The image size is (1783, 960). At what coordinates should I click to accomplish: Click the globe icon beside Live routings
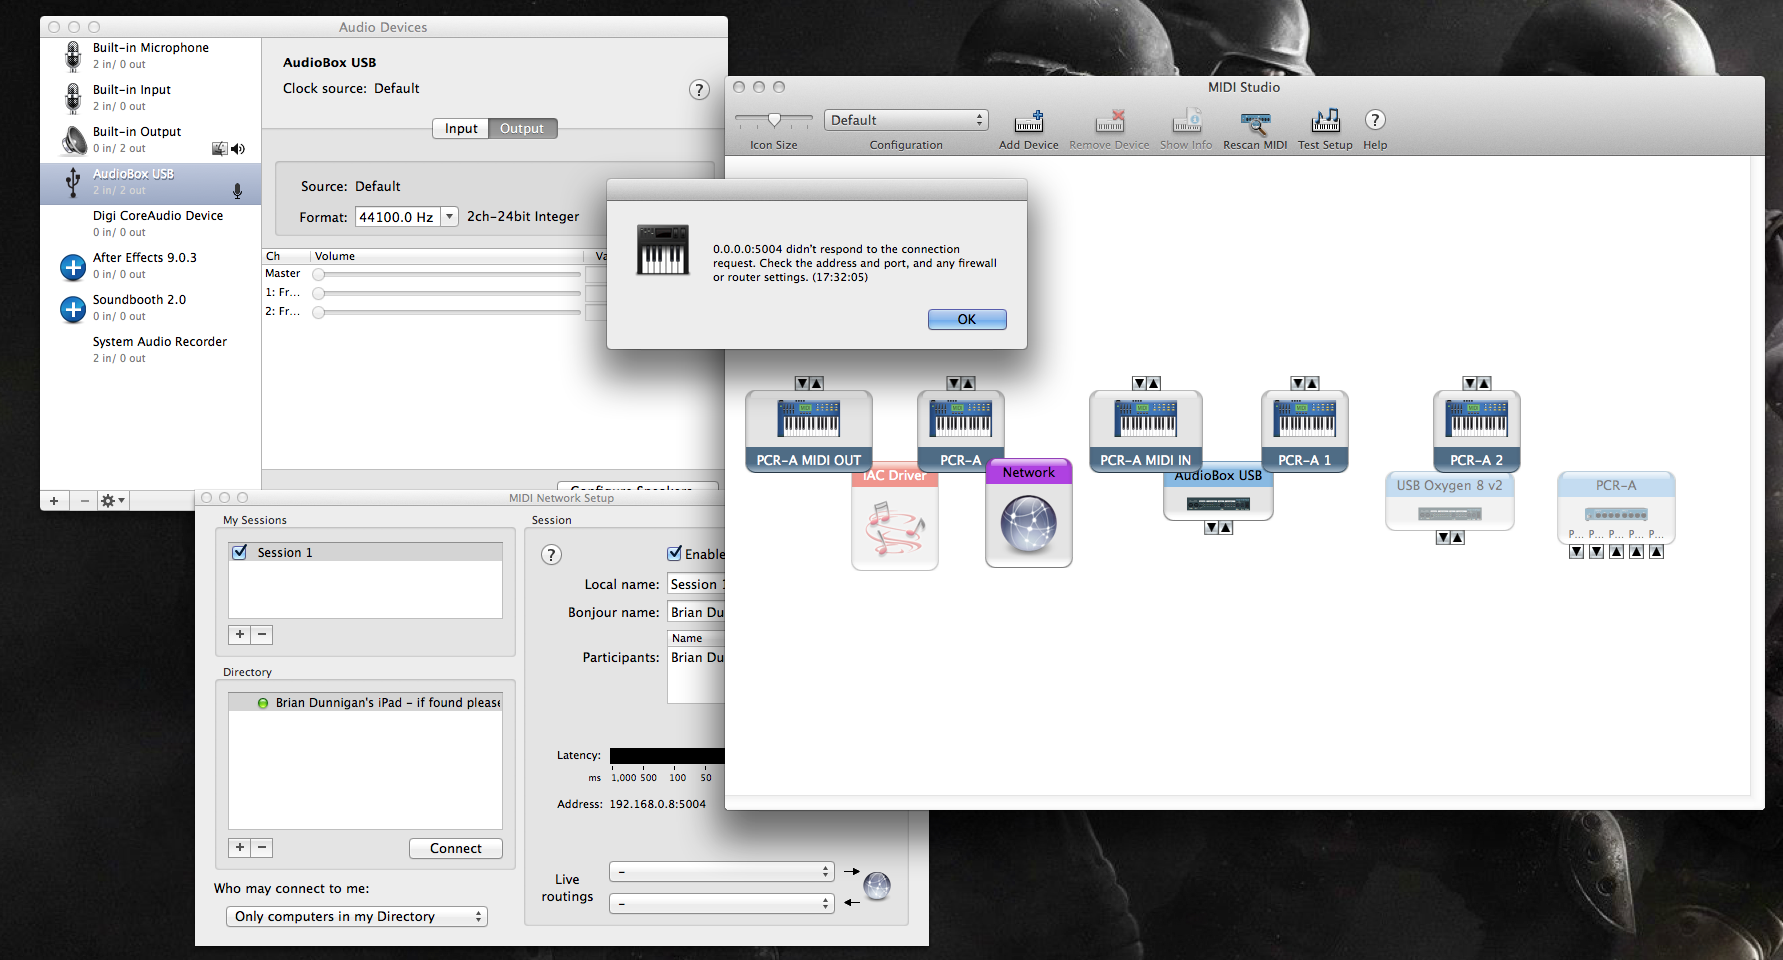tap(877, 886)
